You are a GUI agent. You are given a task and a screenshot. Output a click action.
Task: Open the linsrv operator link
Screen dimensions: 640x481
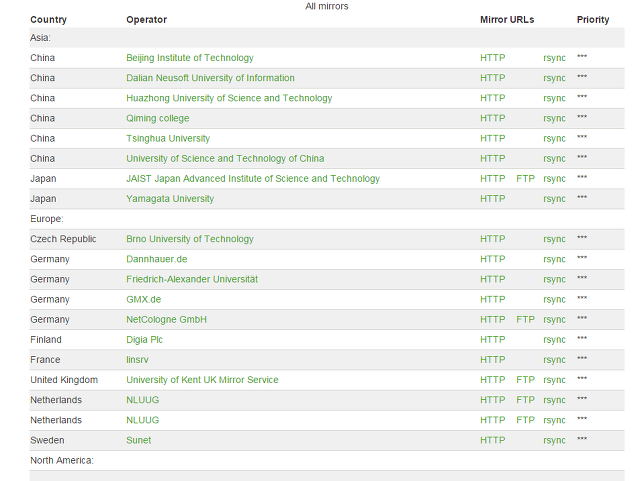tap(137, 360)
